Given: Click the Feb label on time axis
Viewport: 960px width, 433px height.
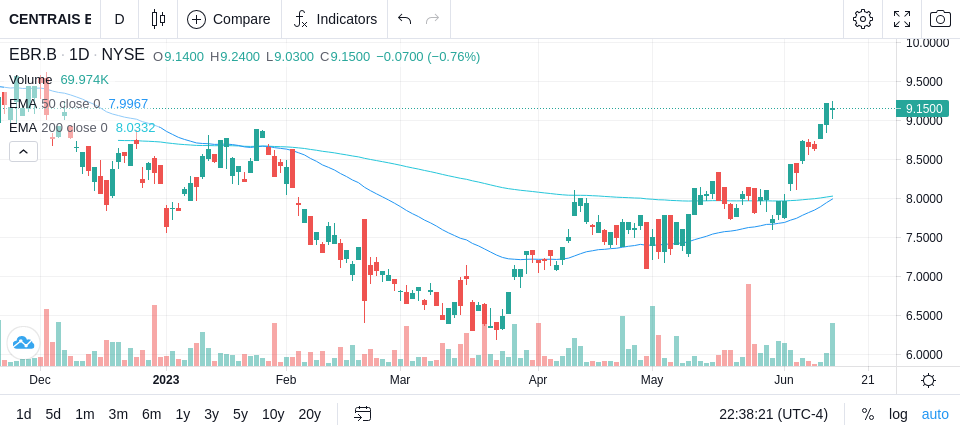Looking at the screenshot, I should coord(286,380).
